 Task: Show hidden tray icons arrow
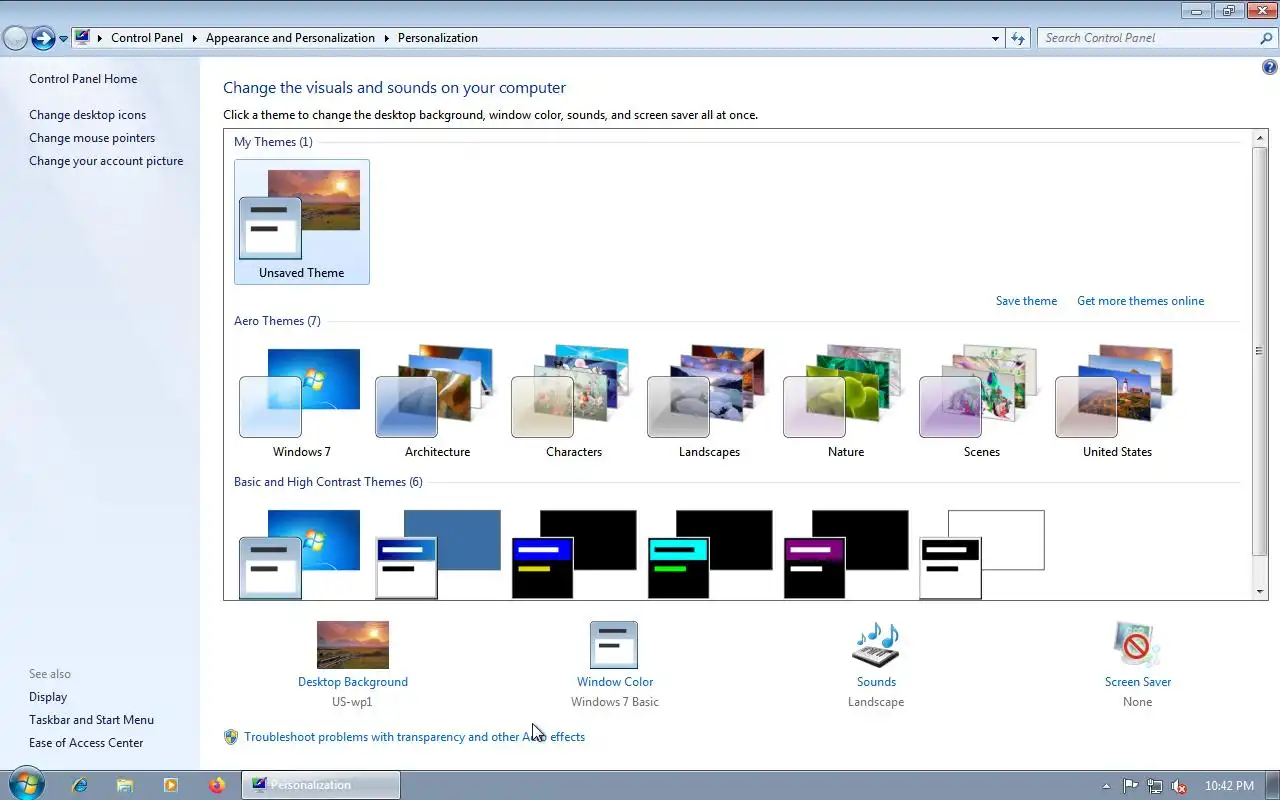[1106, 786]
